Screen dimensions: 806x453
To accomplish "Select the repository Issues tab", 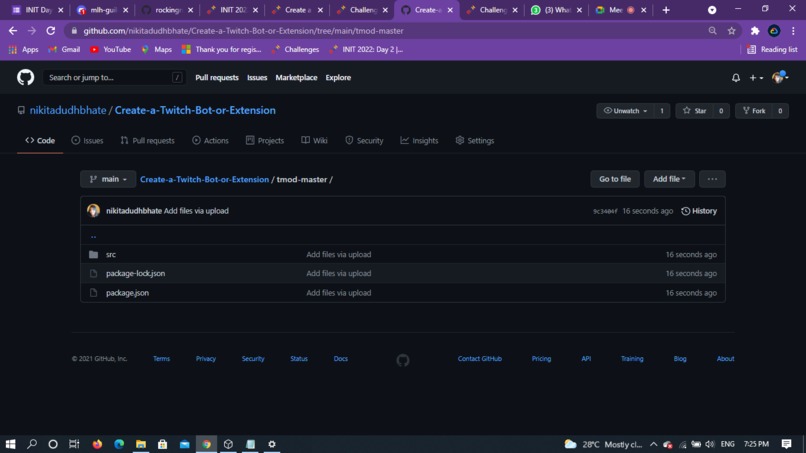I will (x=87, y=140).
